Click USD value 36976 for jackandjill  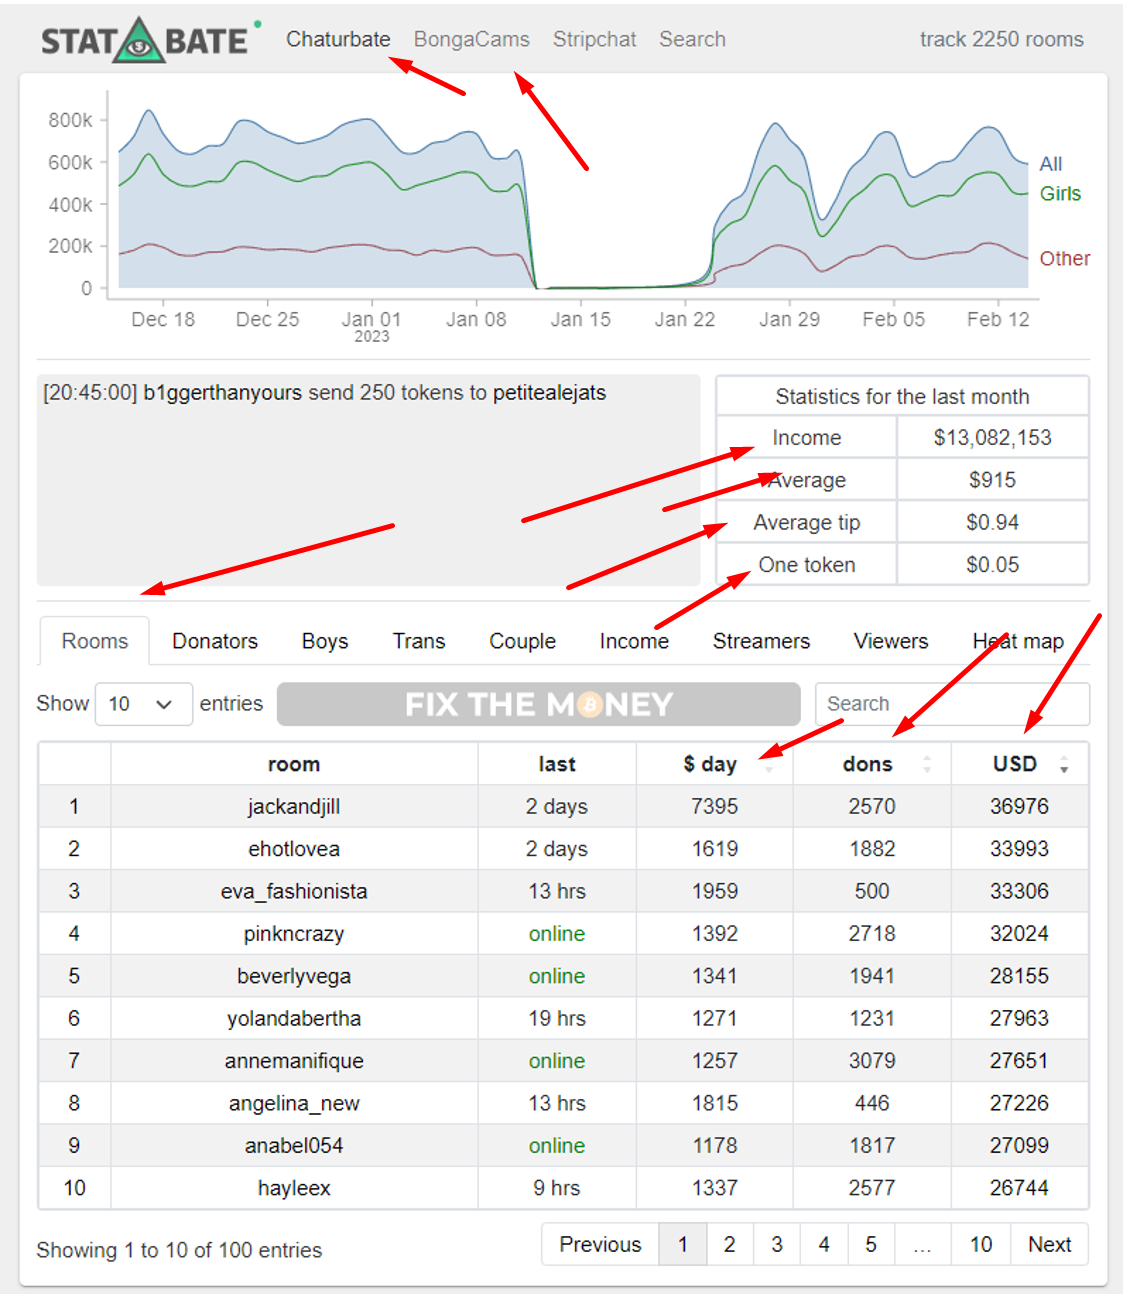pyautogui.click(x=1019, y=806)
